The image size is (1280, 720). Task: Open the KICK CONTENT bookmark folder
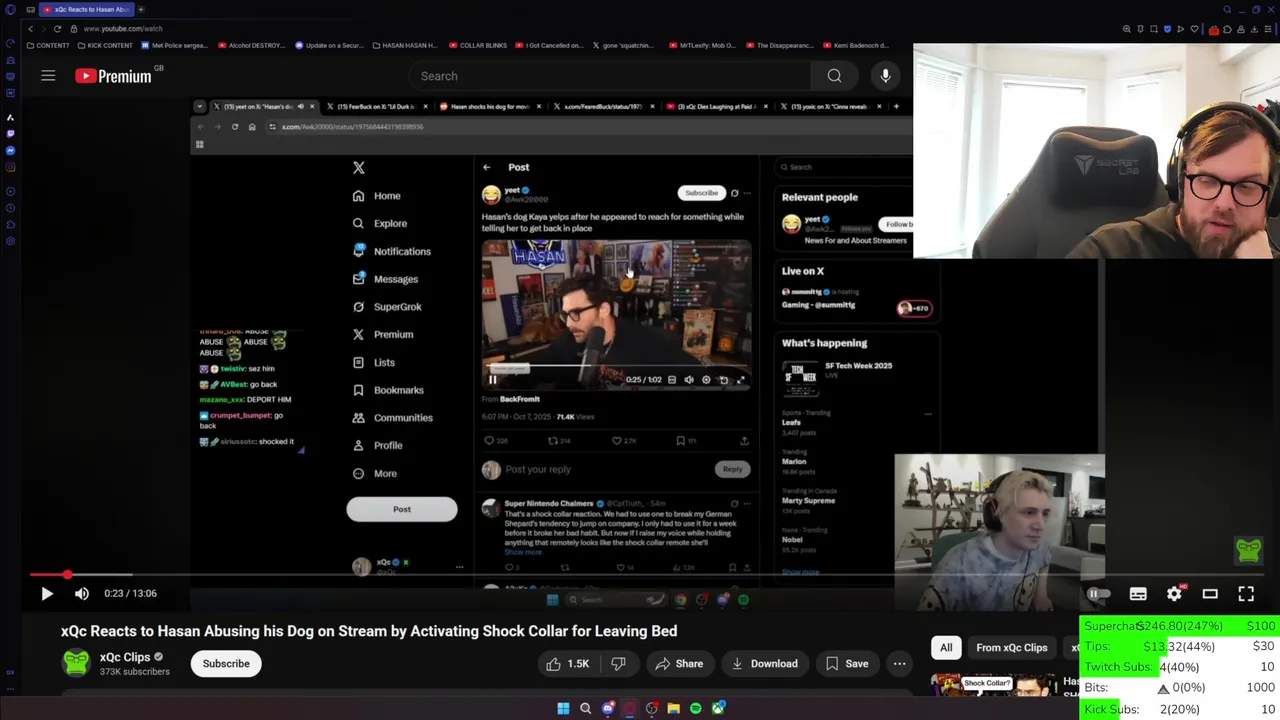click(x=105, y=45)
